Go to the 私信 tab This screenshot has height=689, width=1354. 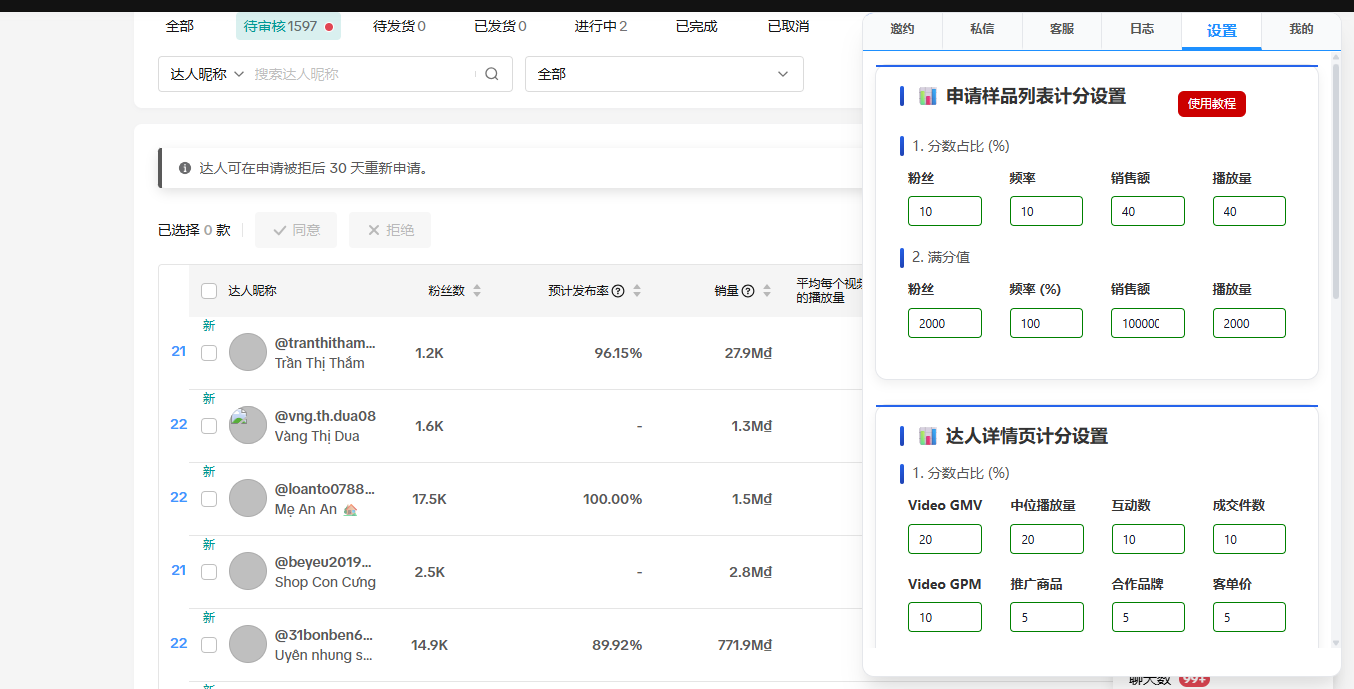pos(982,29)
